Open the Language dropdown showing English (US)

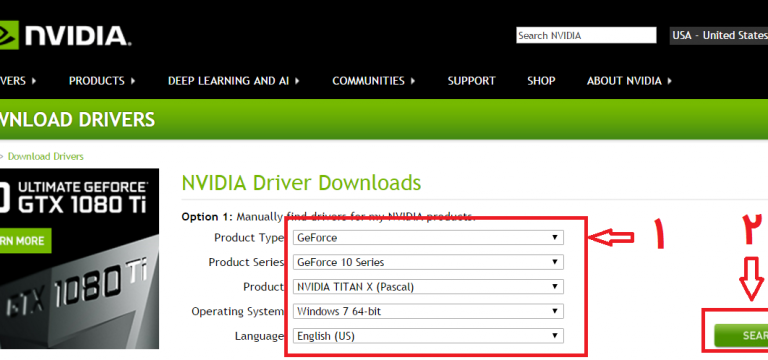pos(428,336)
